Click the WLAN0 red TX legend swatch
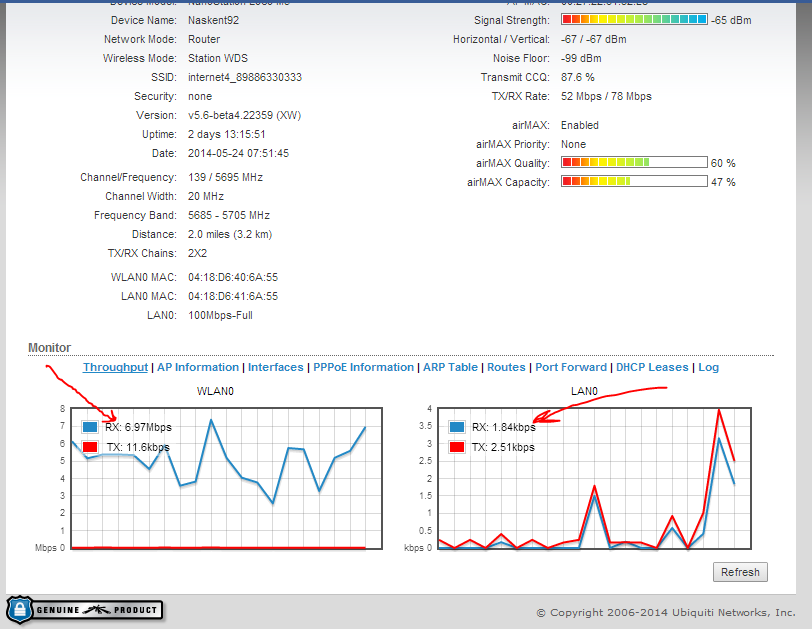This screenshot has width=812, height=629. pyautogui.click(x=90, y=447)
